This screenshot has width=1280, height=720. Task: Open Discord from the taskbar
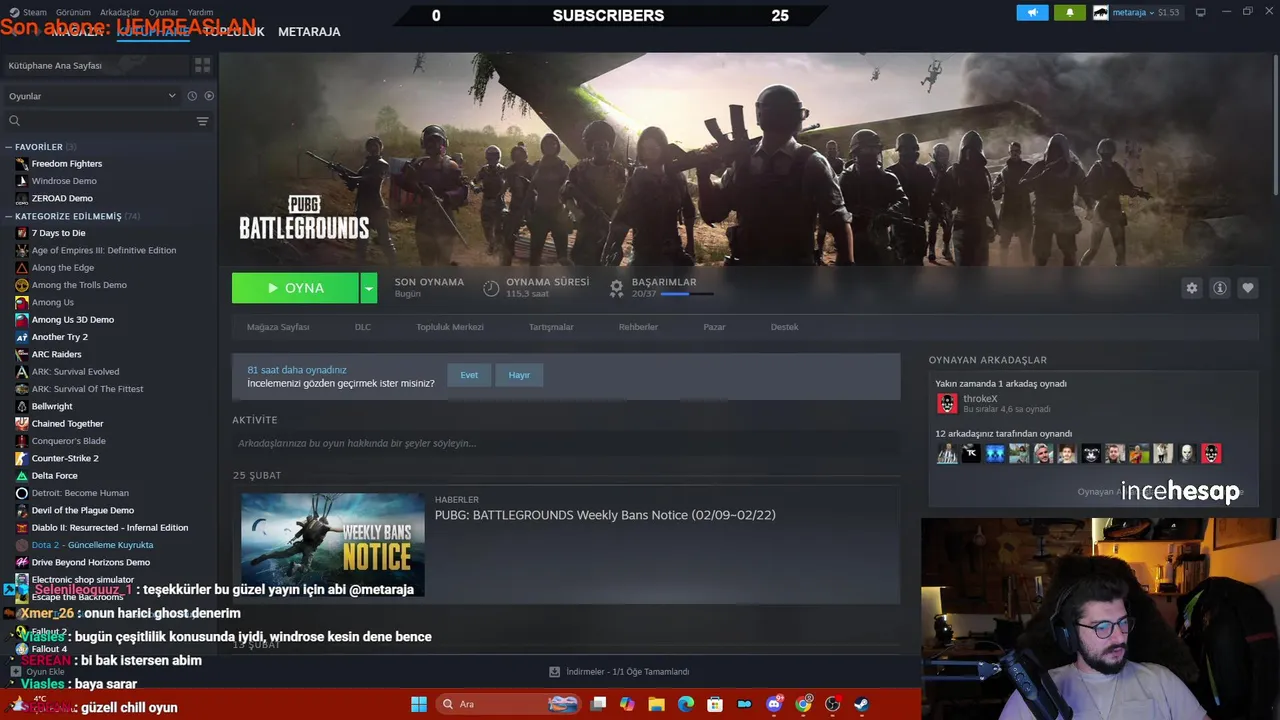point(774,704)
